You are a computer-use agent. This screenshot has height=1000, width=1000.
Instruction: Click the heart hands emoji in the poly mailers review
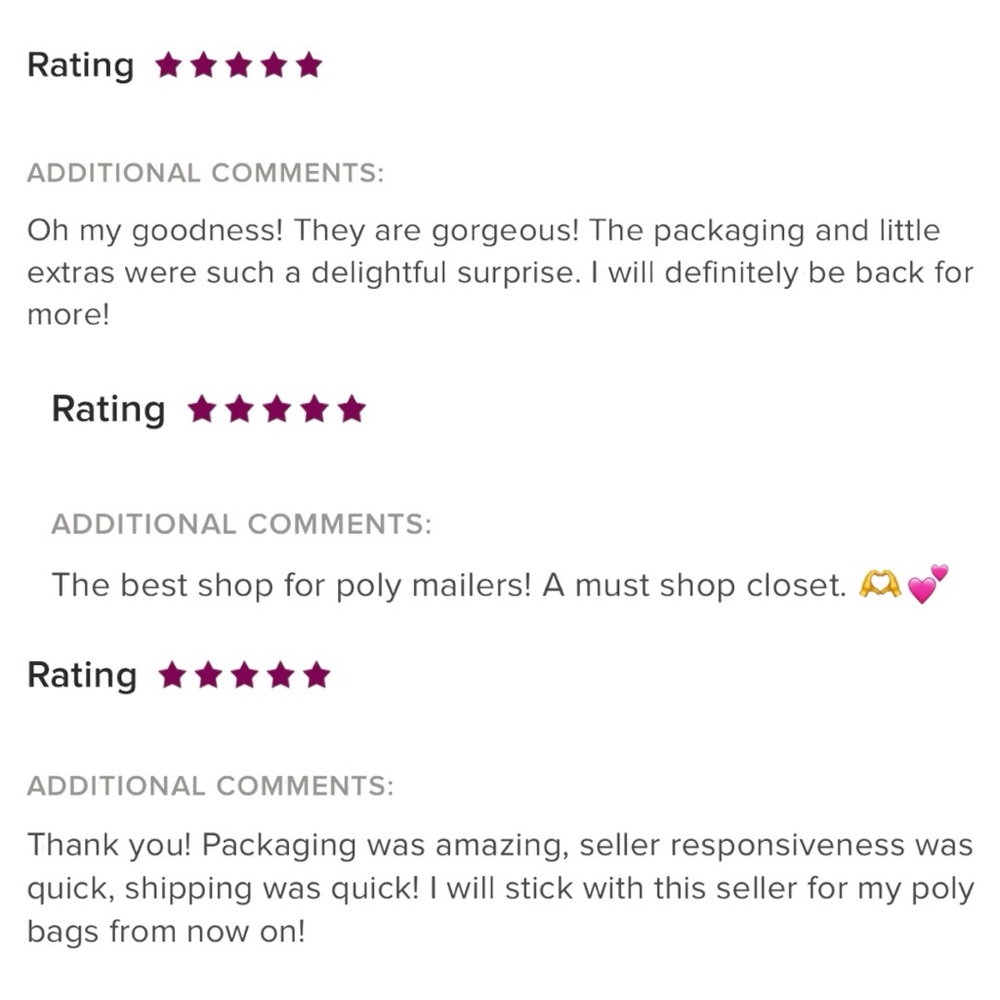tap(880, 585)
